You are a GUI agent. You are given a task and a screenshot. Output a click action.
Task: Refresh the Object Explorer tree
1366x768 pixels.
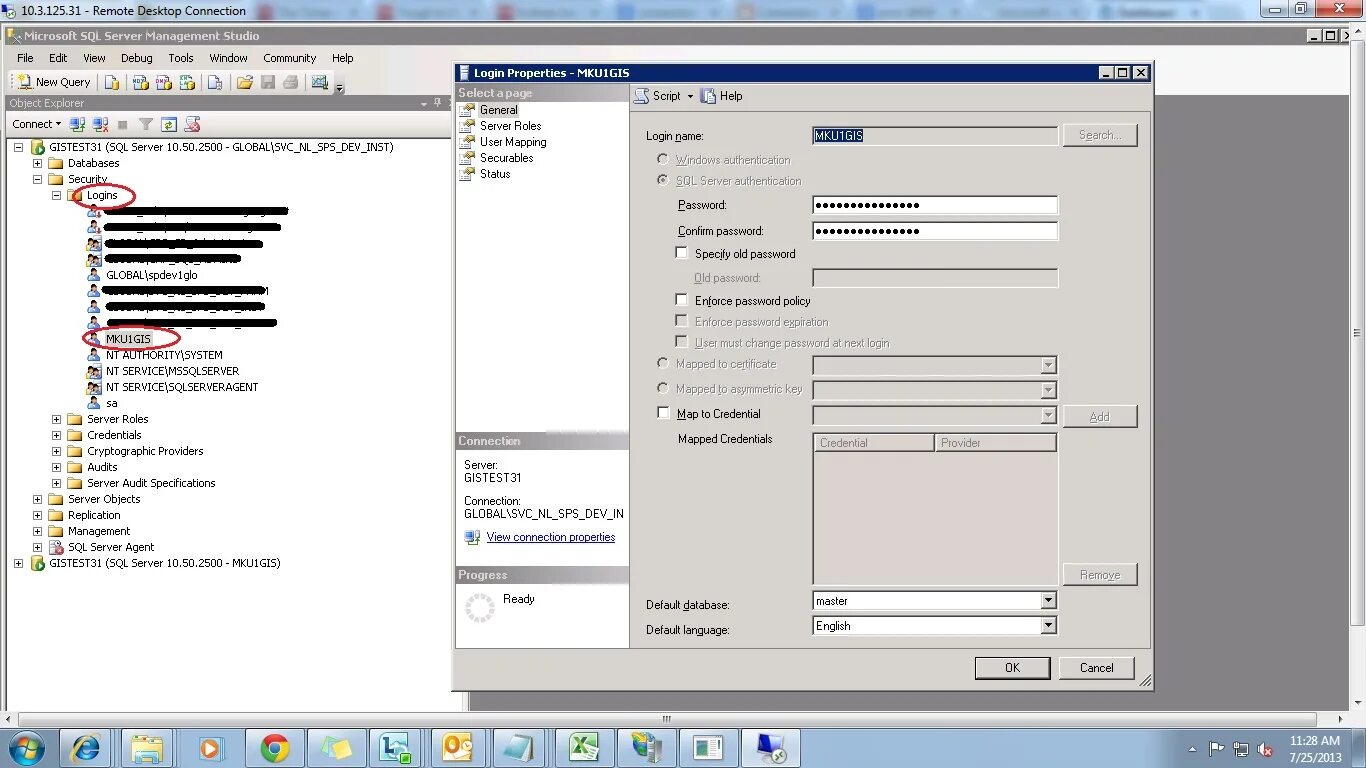(169, 124)
